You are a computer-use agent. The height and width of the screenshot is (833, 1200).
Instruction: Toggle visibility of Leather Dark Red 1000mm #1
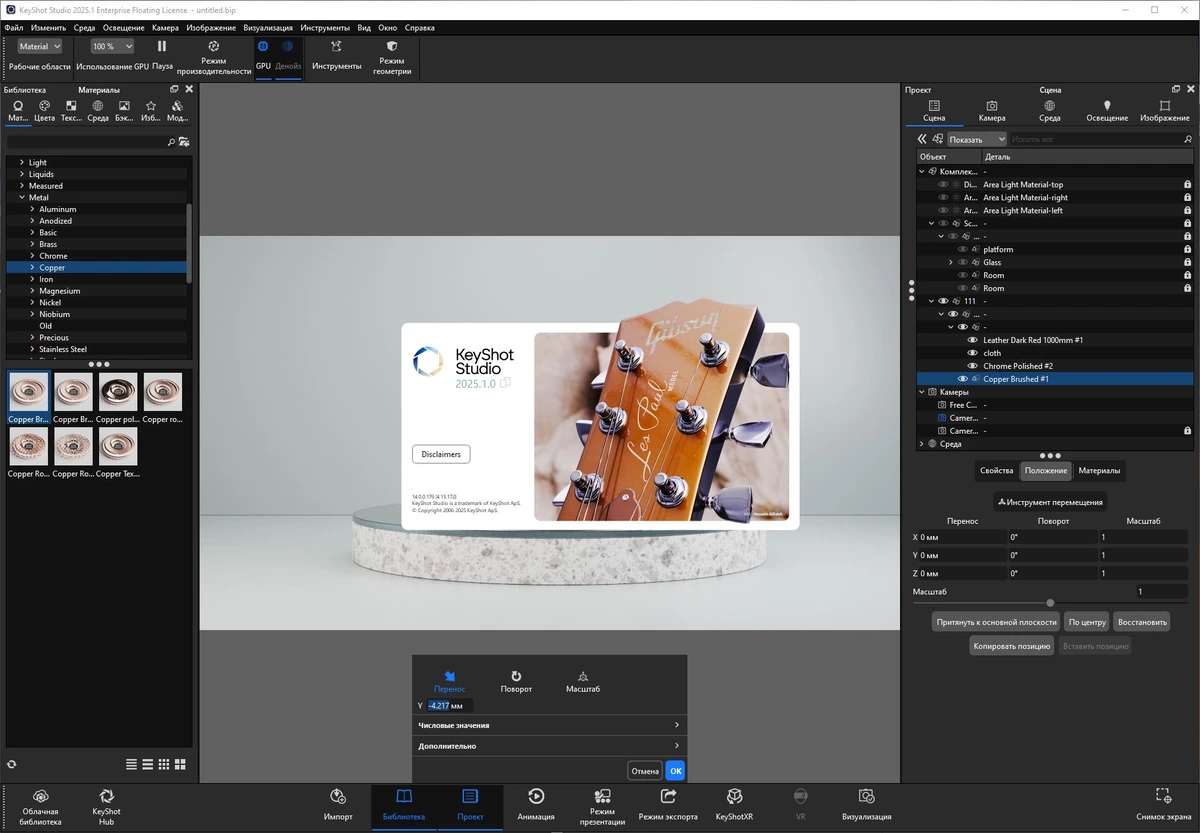pos(972,340)
